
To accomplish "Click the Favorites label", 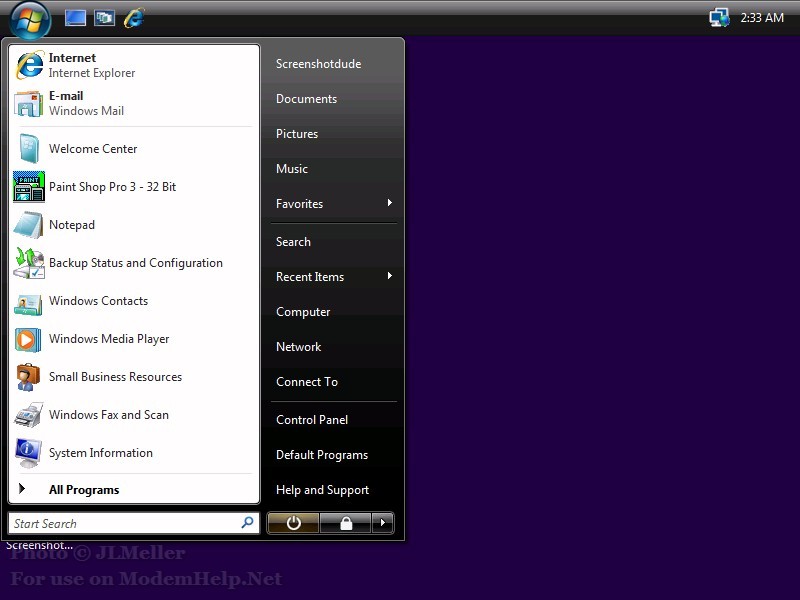I will (299, 204).
